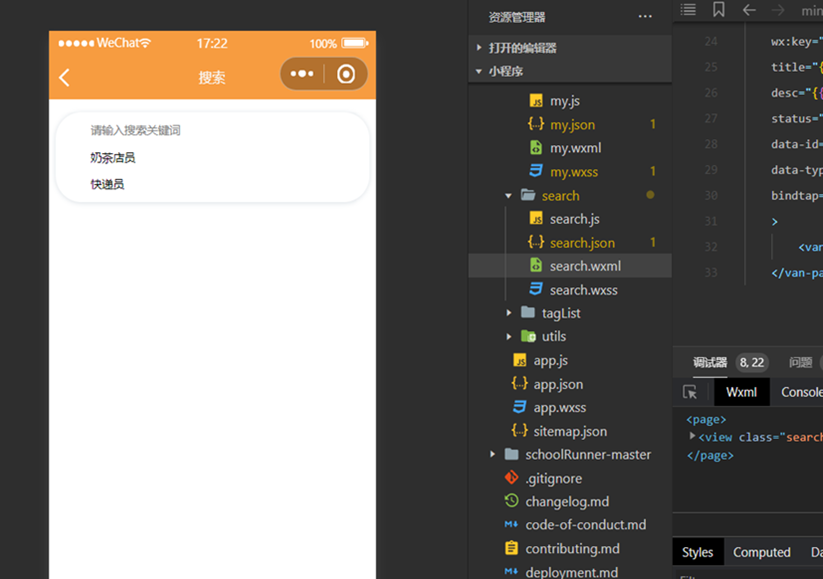
Task: Collapse the search folder
Action: 509,196
